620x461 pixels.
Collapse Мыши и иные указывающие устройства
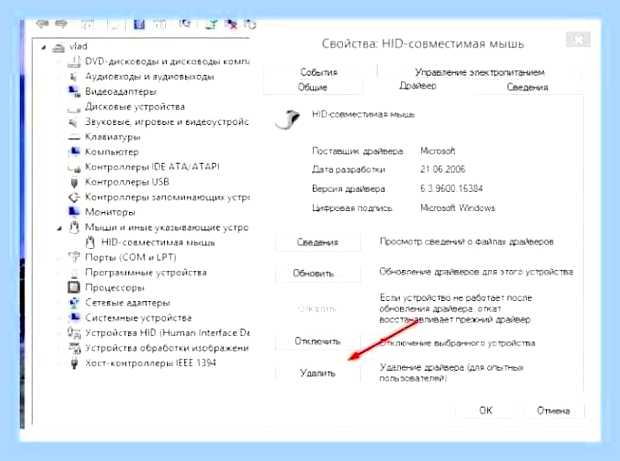coord(59,228)
